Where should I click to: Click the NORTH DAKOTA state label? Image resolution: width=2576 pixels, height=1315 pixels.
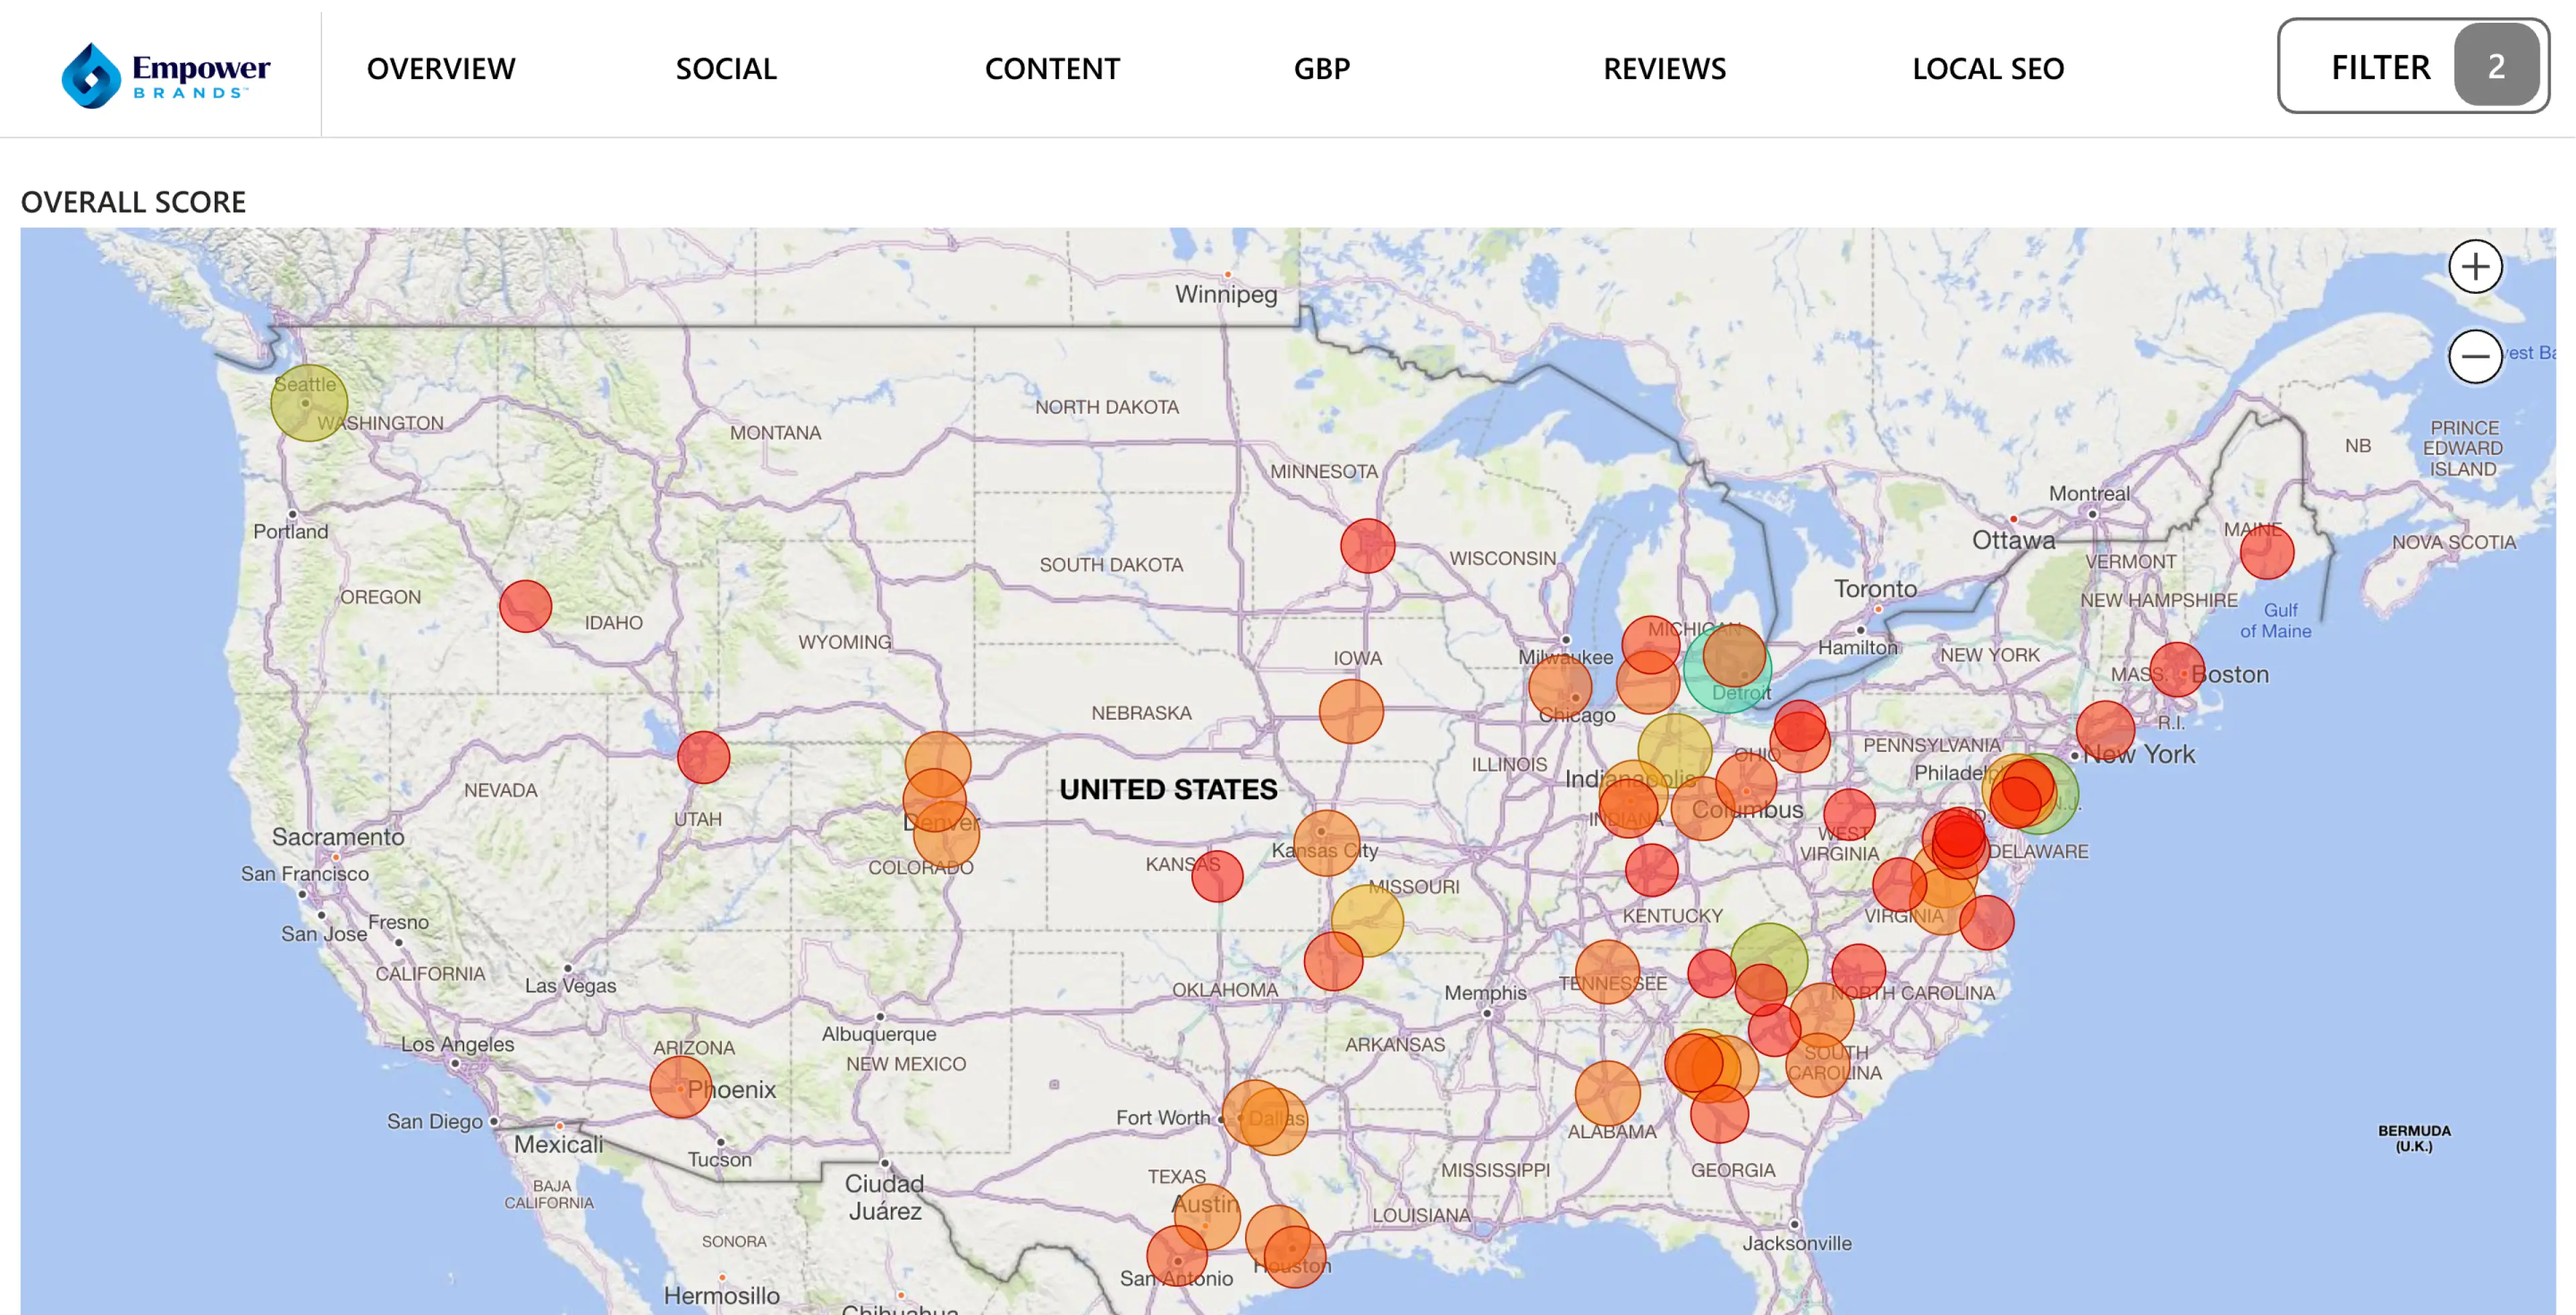[1107, 407]
